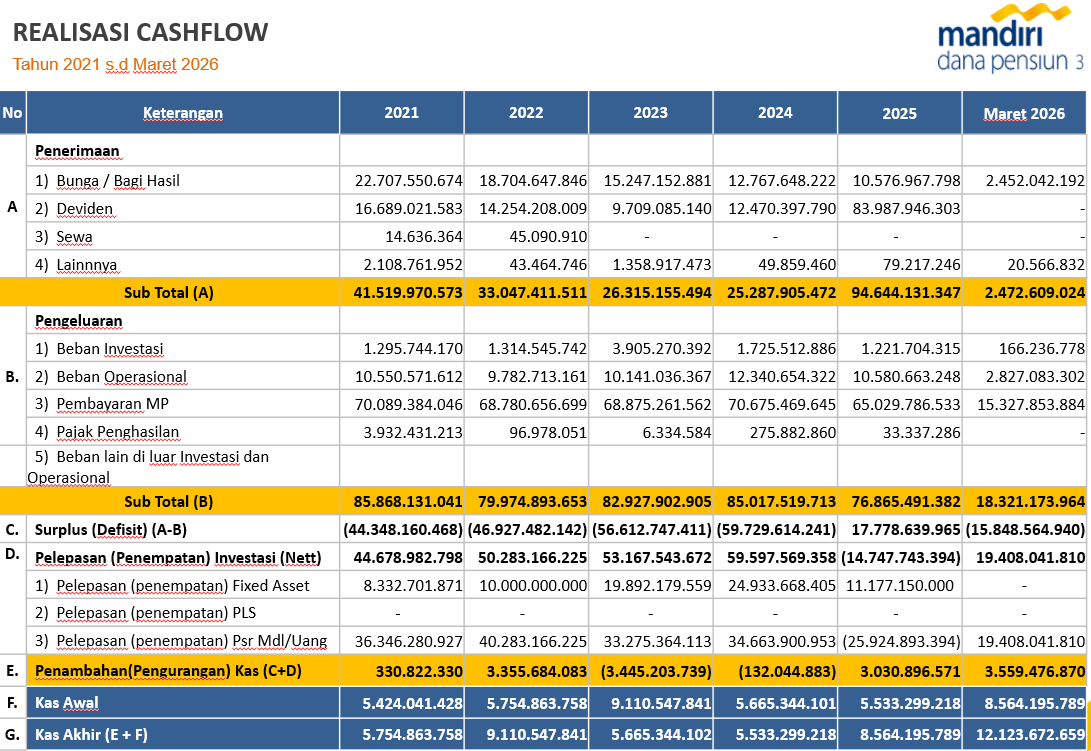
Task: Click the 2021 column header
Action: click(401, 113)
